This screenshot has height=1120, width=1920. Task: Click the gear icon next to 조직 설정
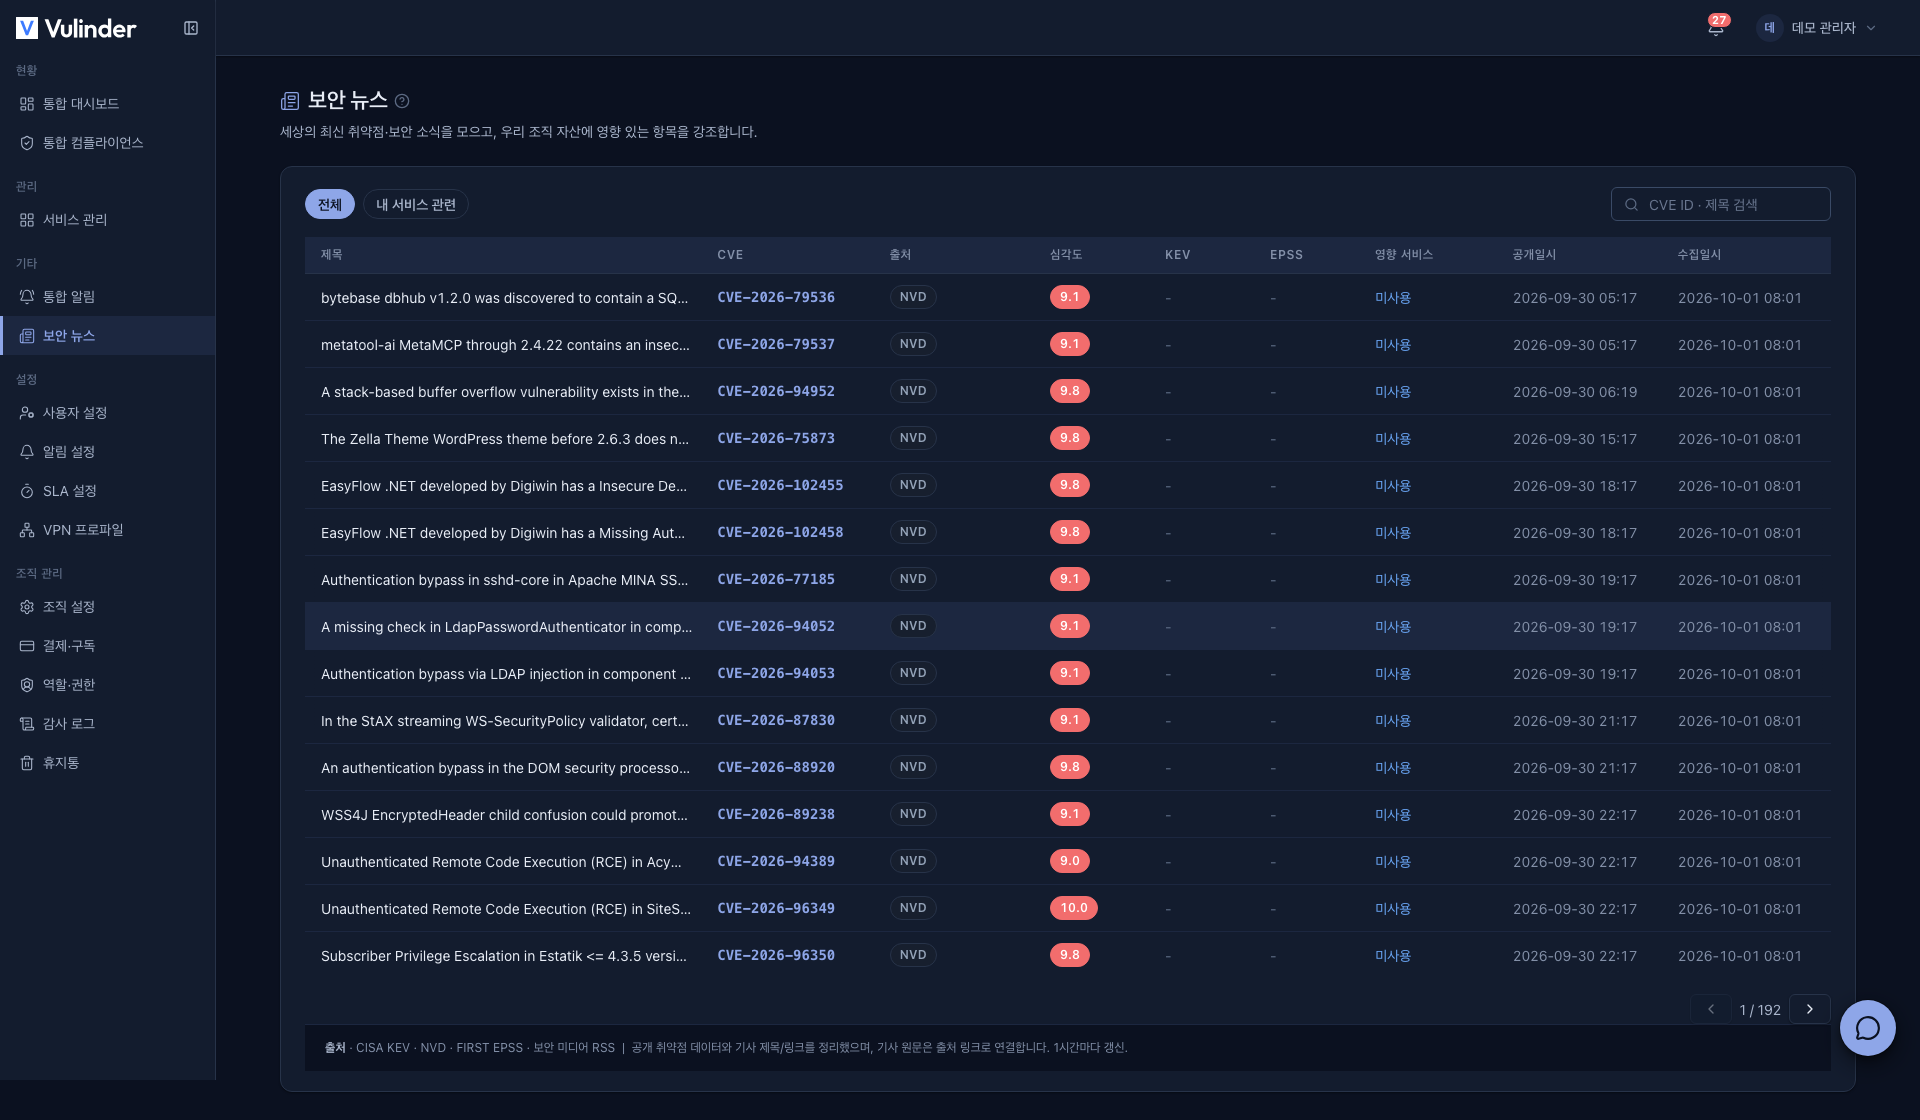[27, 607]
